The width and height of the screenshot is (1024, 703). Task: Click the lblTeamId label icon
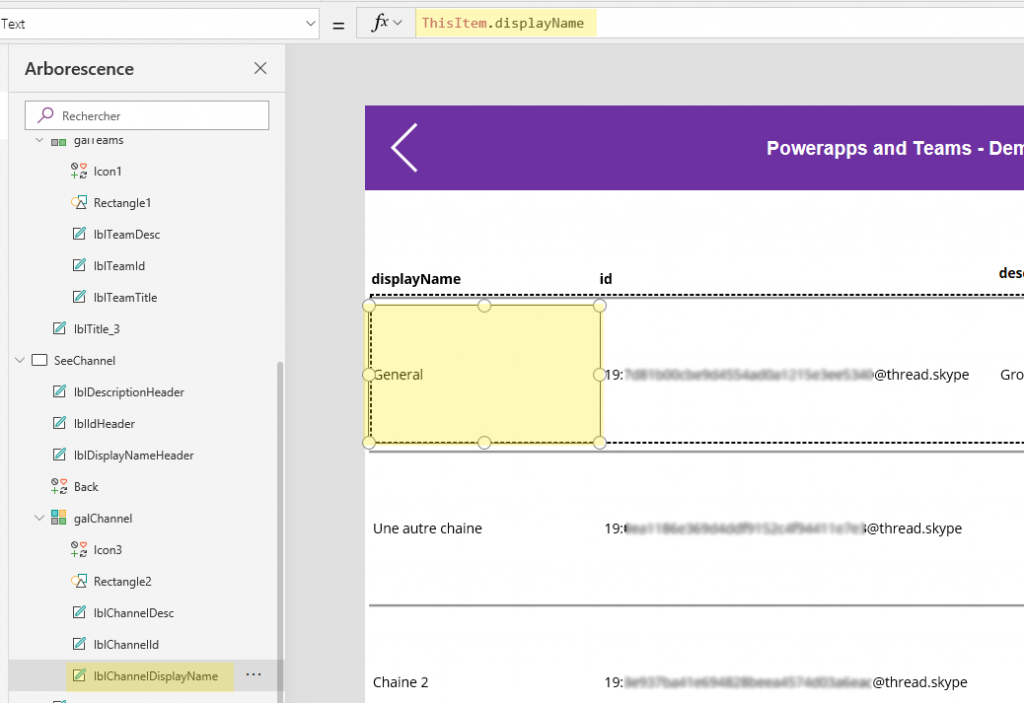tap(78, 265)
